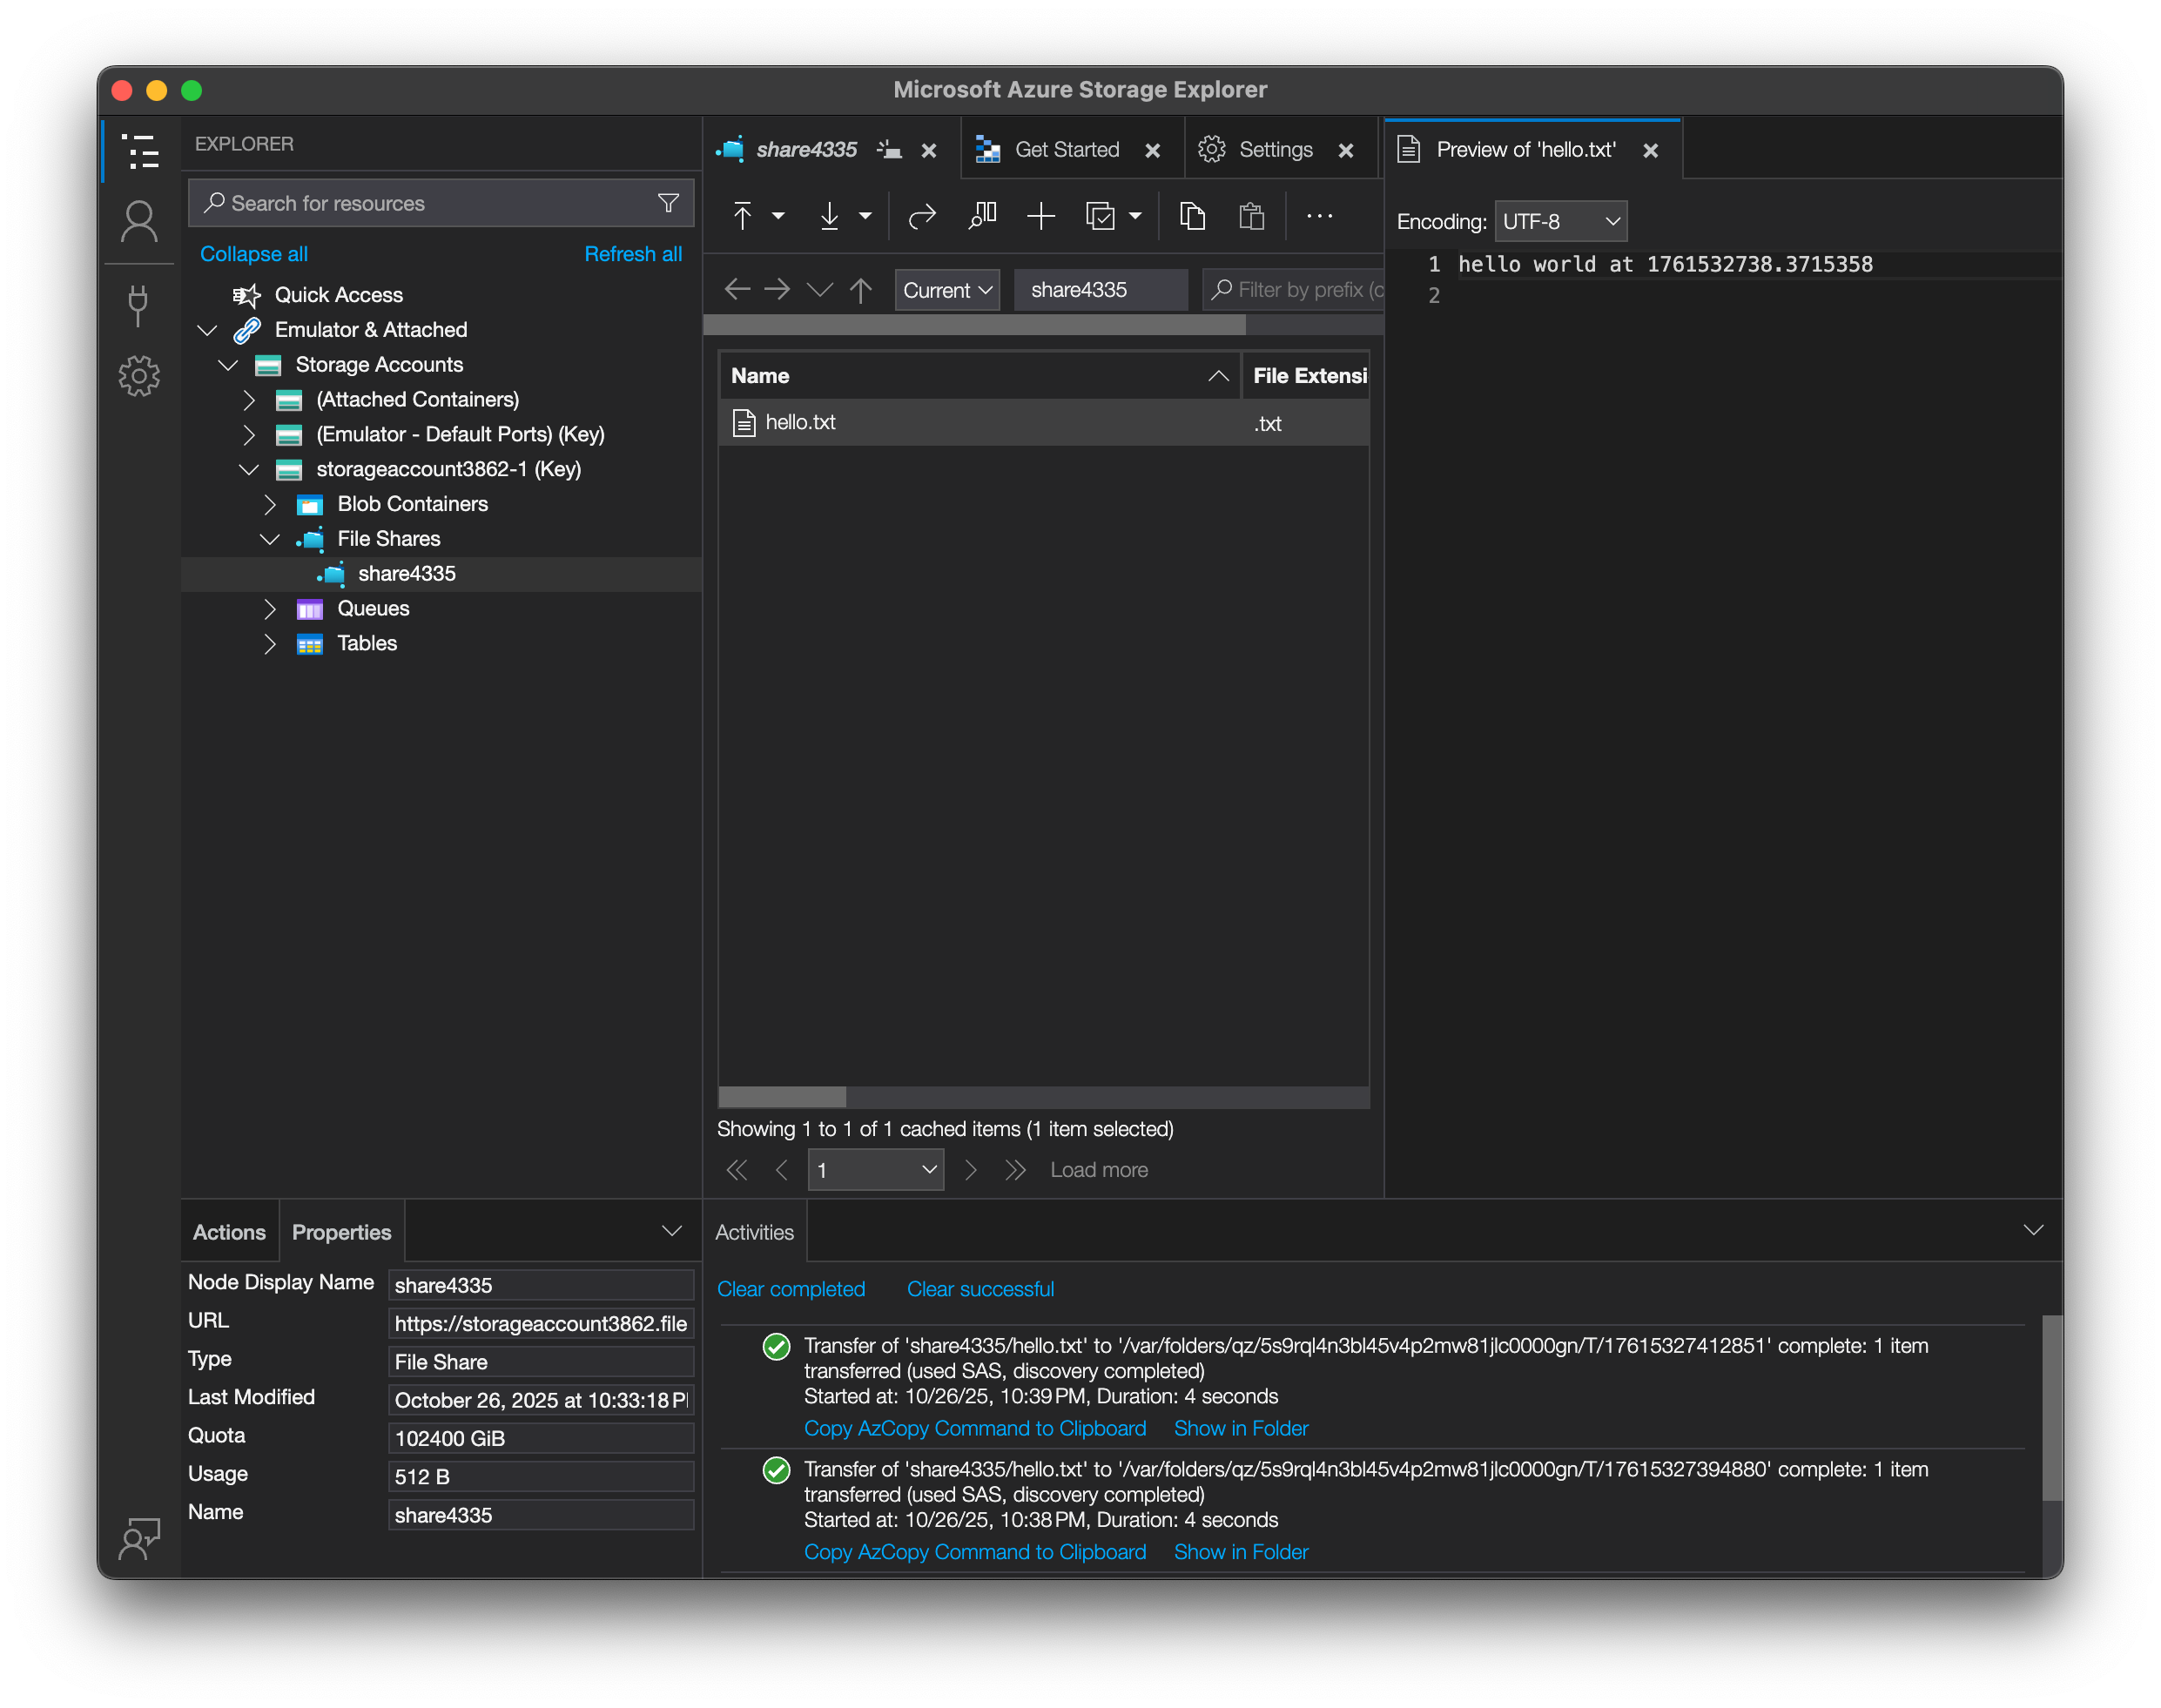
Task: Switch to the Get Started tab
Action: 1066,150
